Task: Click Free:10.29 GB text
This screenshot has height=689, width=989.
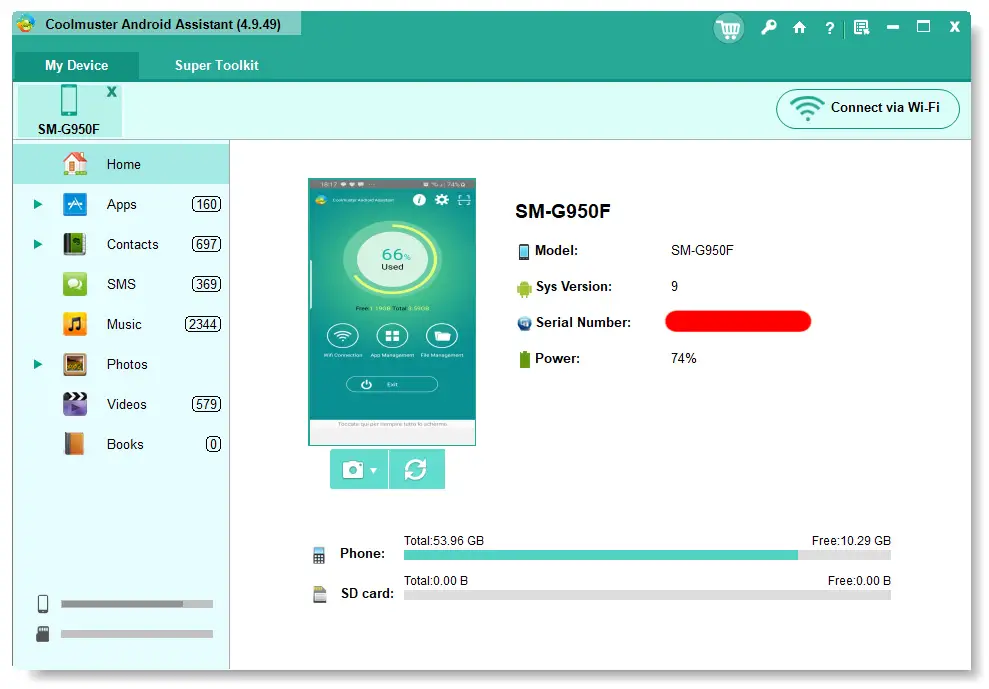Action: point(851,541)
